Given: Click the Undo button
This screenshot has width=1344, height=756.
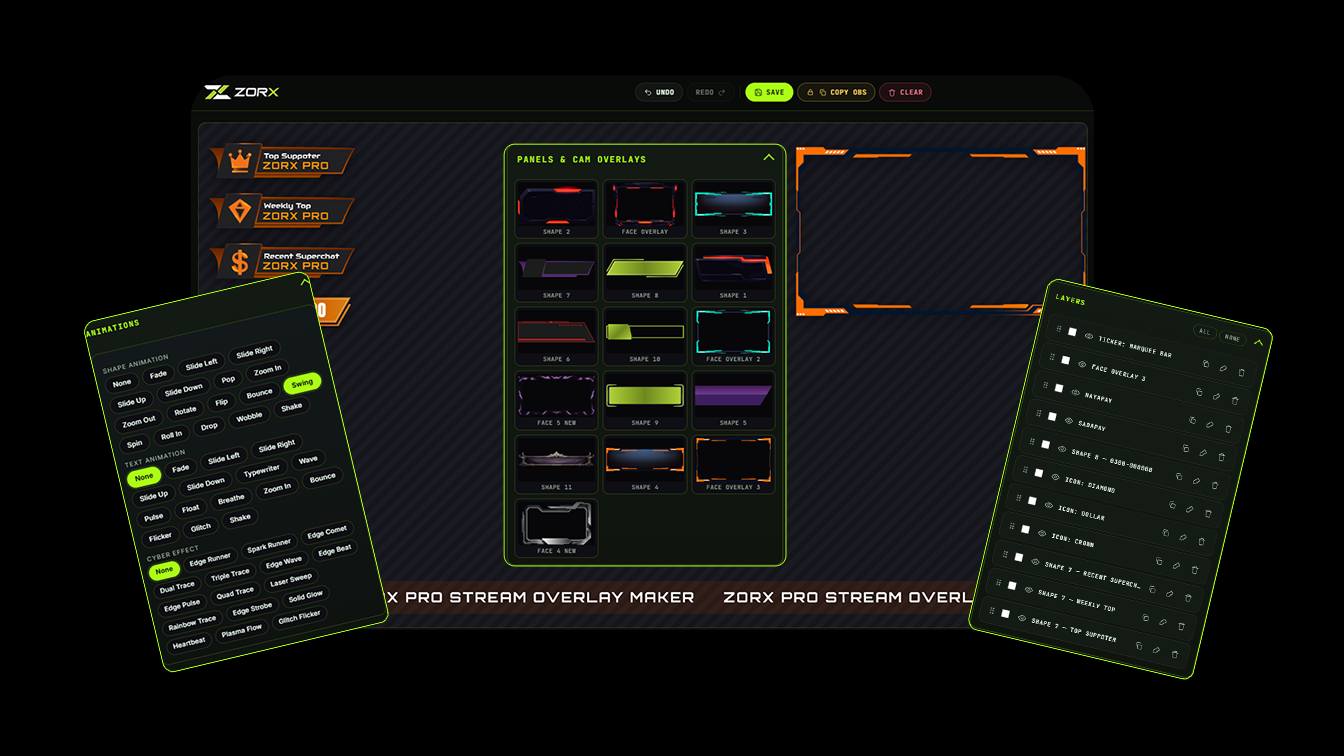Looking at the screenshot, I should tap(659, 92).
